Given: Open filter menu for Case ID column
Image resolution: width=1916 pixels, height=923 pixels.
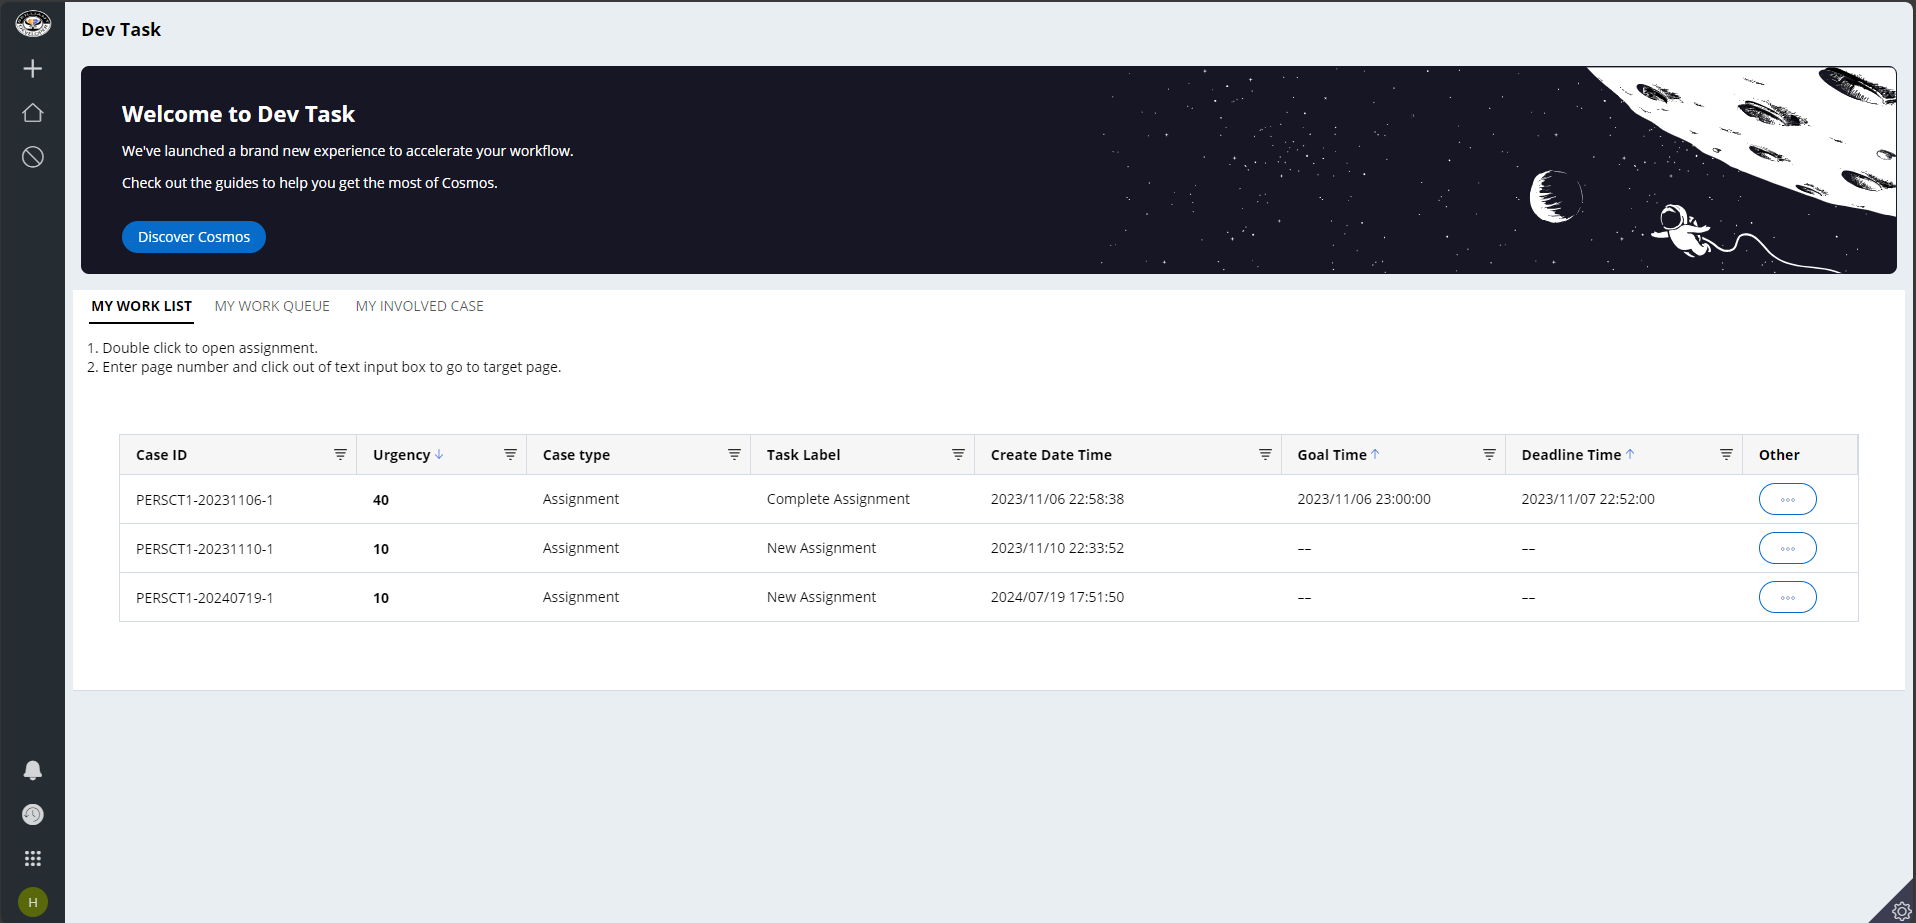Looking at the screenshot, I should coord(340,455).
